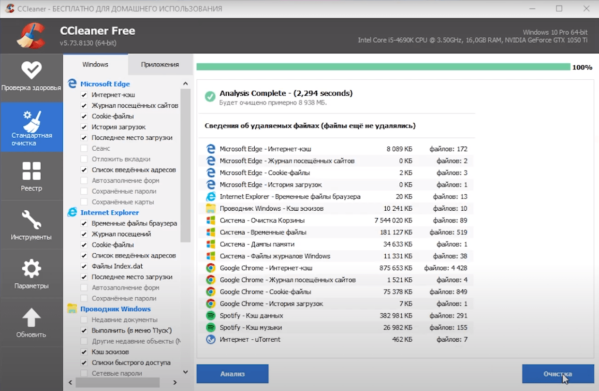
Task: Uncheck Edge Журнал посещённых сайтов checkbox
Action: pyautogui.click(x=84, y=105)
